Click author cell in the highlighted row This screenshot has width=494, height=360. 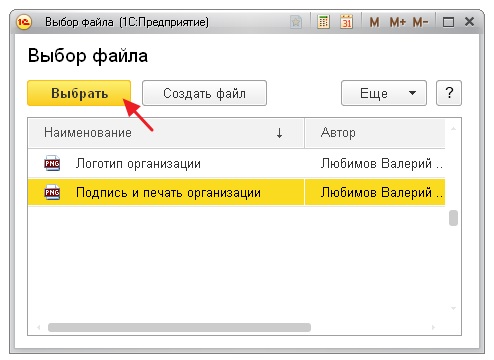coord(375,192)
